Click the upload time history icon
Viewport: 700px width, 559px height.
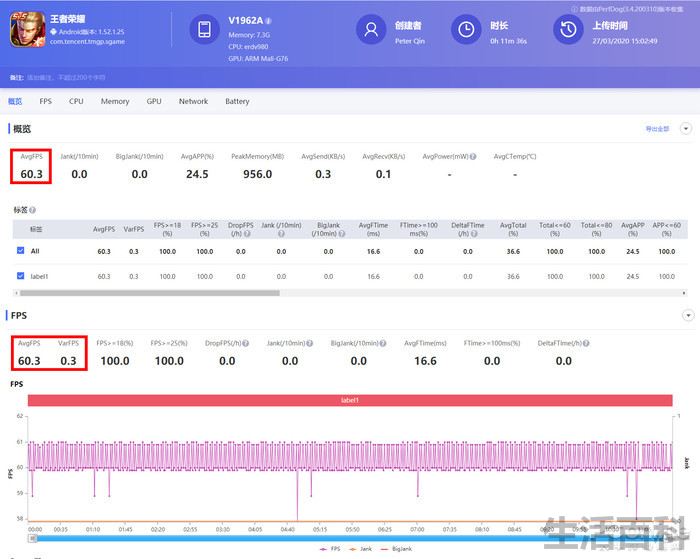pyautogui.click(x=568, y=29)
